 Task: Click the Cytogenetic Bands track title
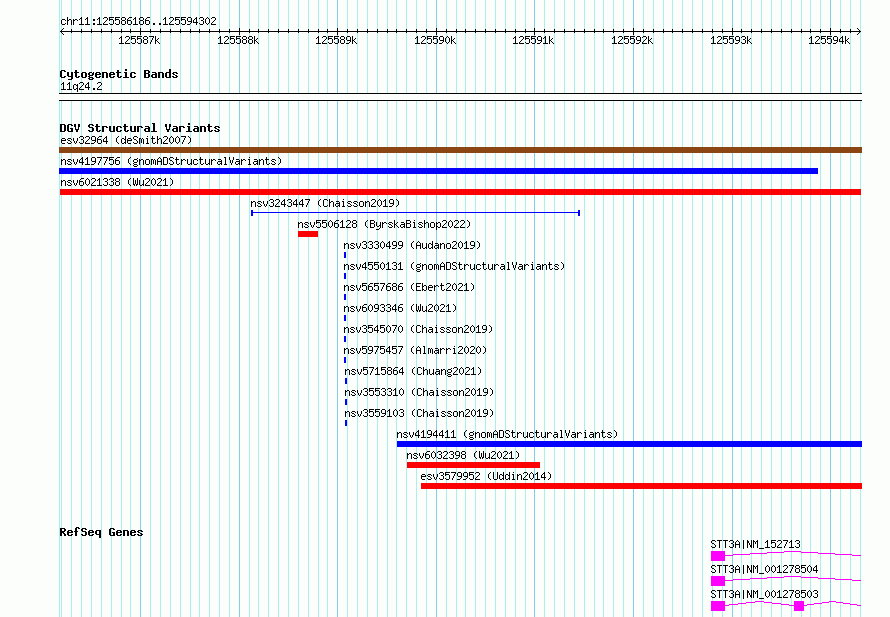(x=119, y=74)
